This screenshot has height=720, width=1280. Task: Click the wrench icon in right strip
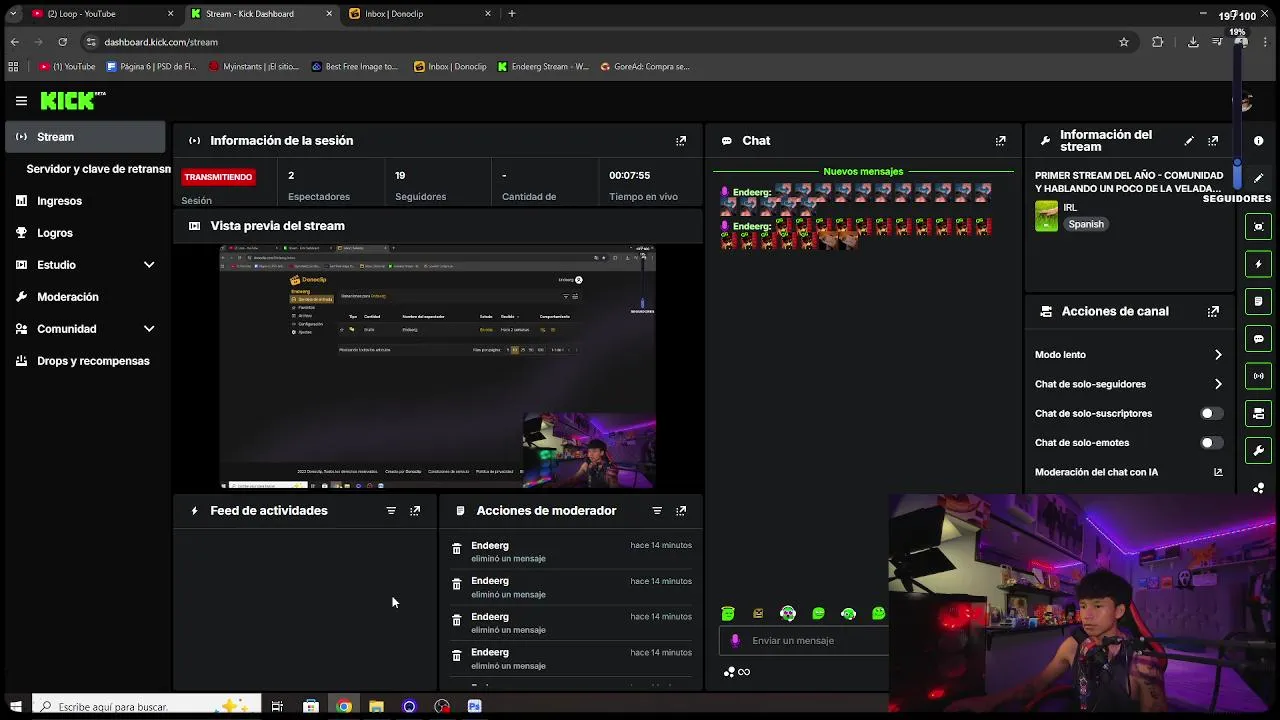click(x=1258, y=451)
